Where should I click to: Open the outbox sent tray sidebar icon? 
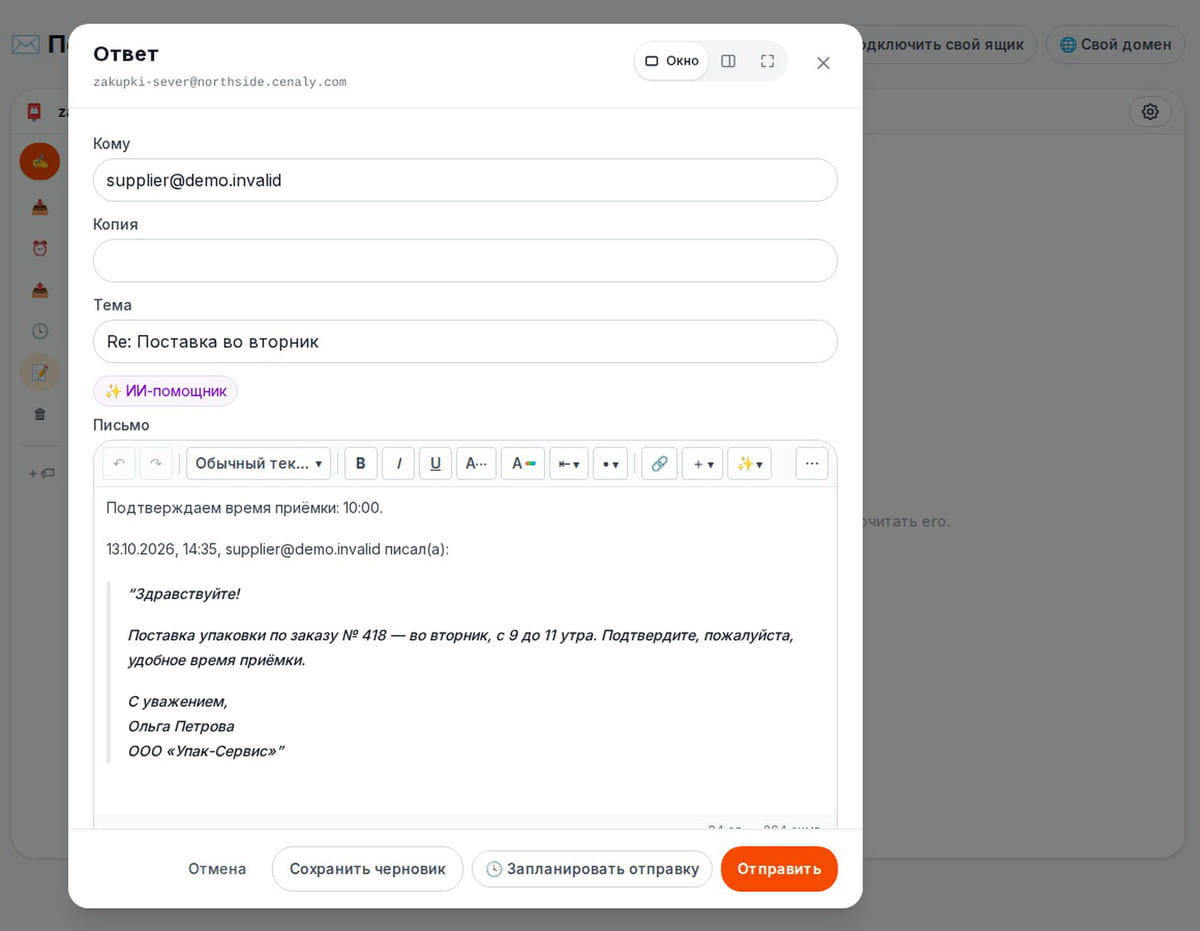pyautogui.click(x=40, y=290)
